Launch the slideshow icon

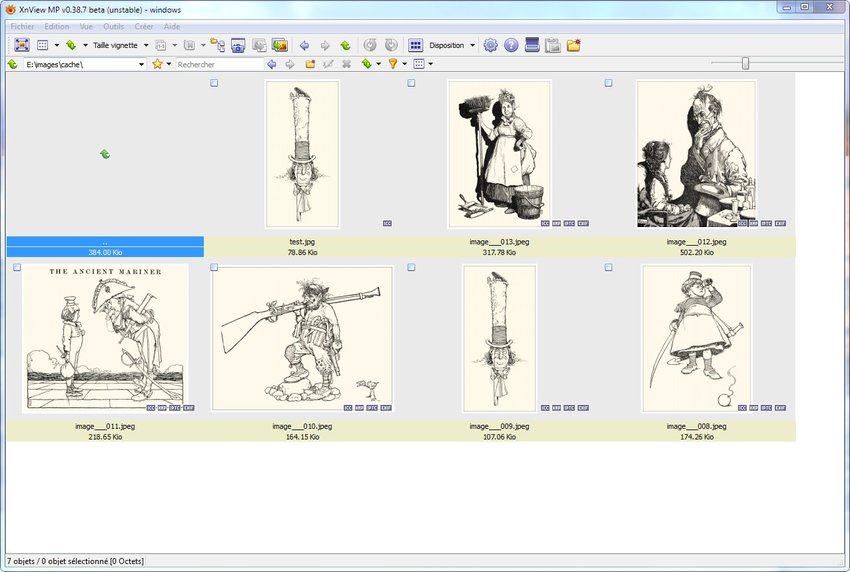(280, 45)
